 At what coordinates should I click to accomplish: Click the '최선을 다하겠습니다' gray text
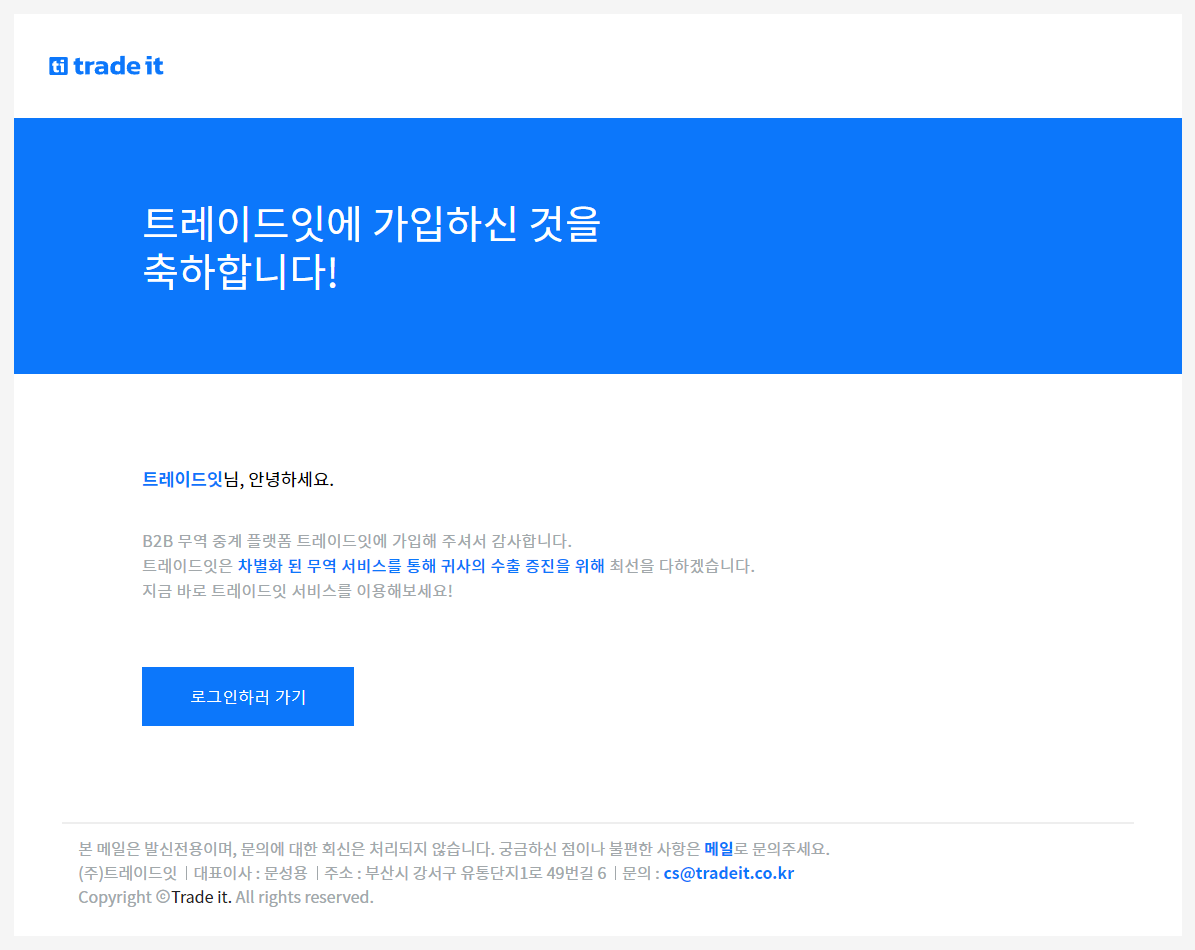coord(681,566)
